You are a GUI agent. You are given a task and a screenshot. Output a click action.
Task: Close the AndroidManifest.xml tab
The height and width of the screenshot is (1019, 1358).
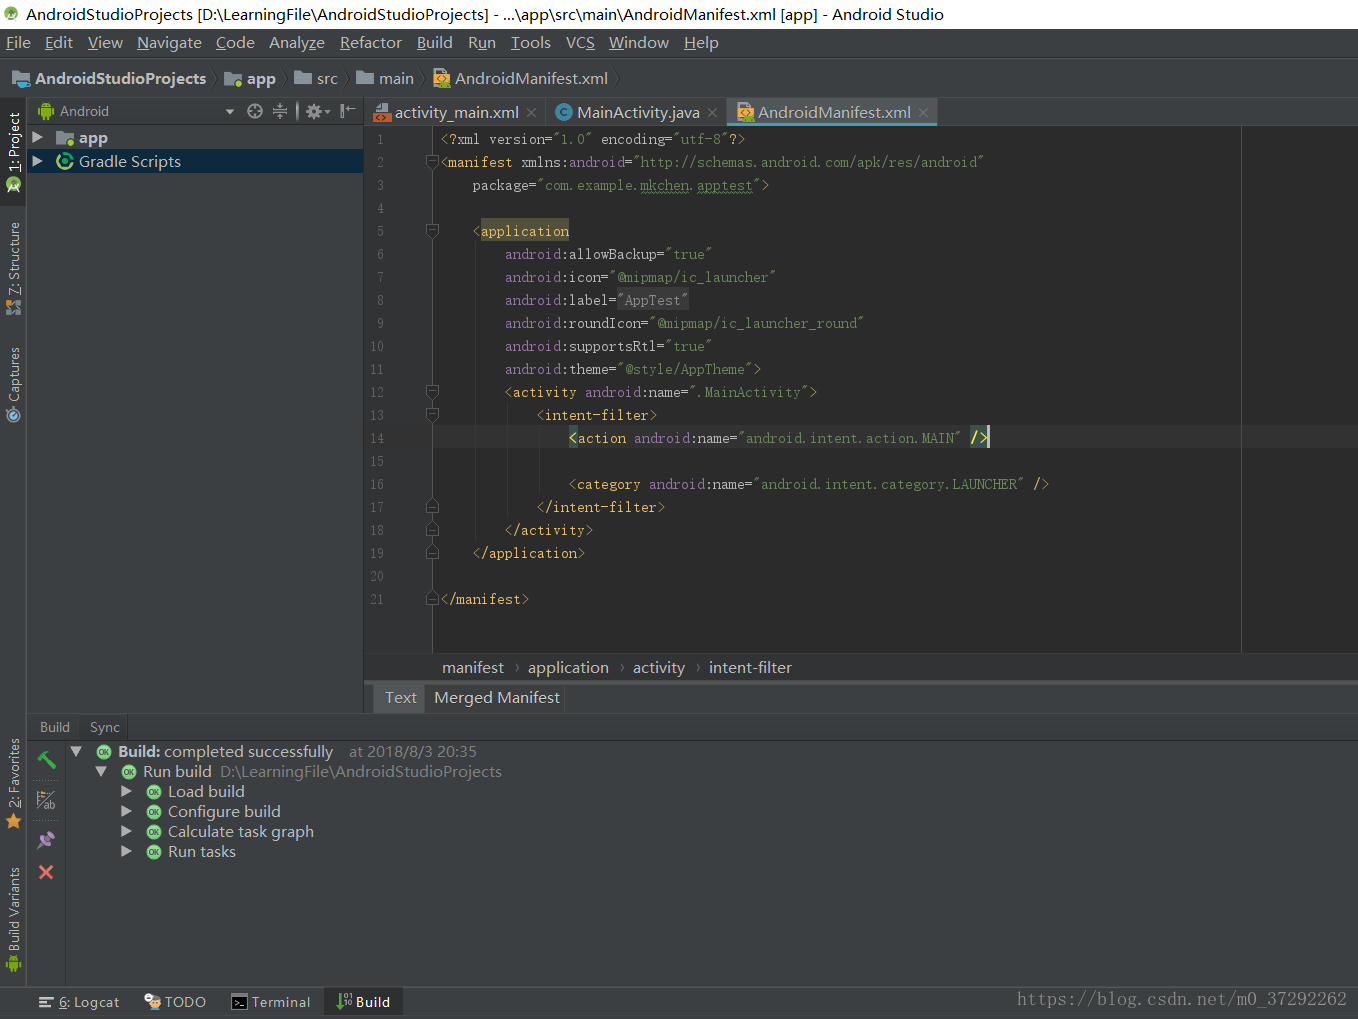point(923,113)
